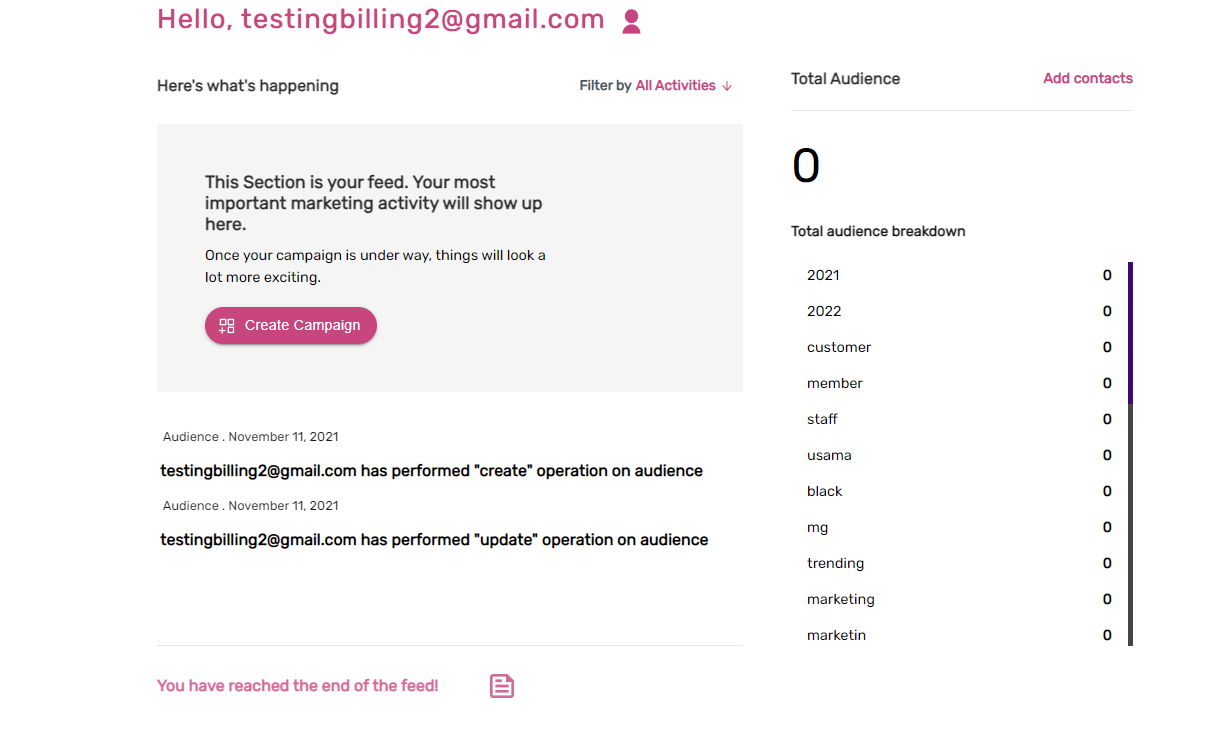
Task: Open the Add contacts link
Action: [1087, 78]
